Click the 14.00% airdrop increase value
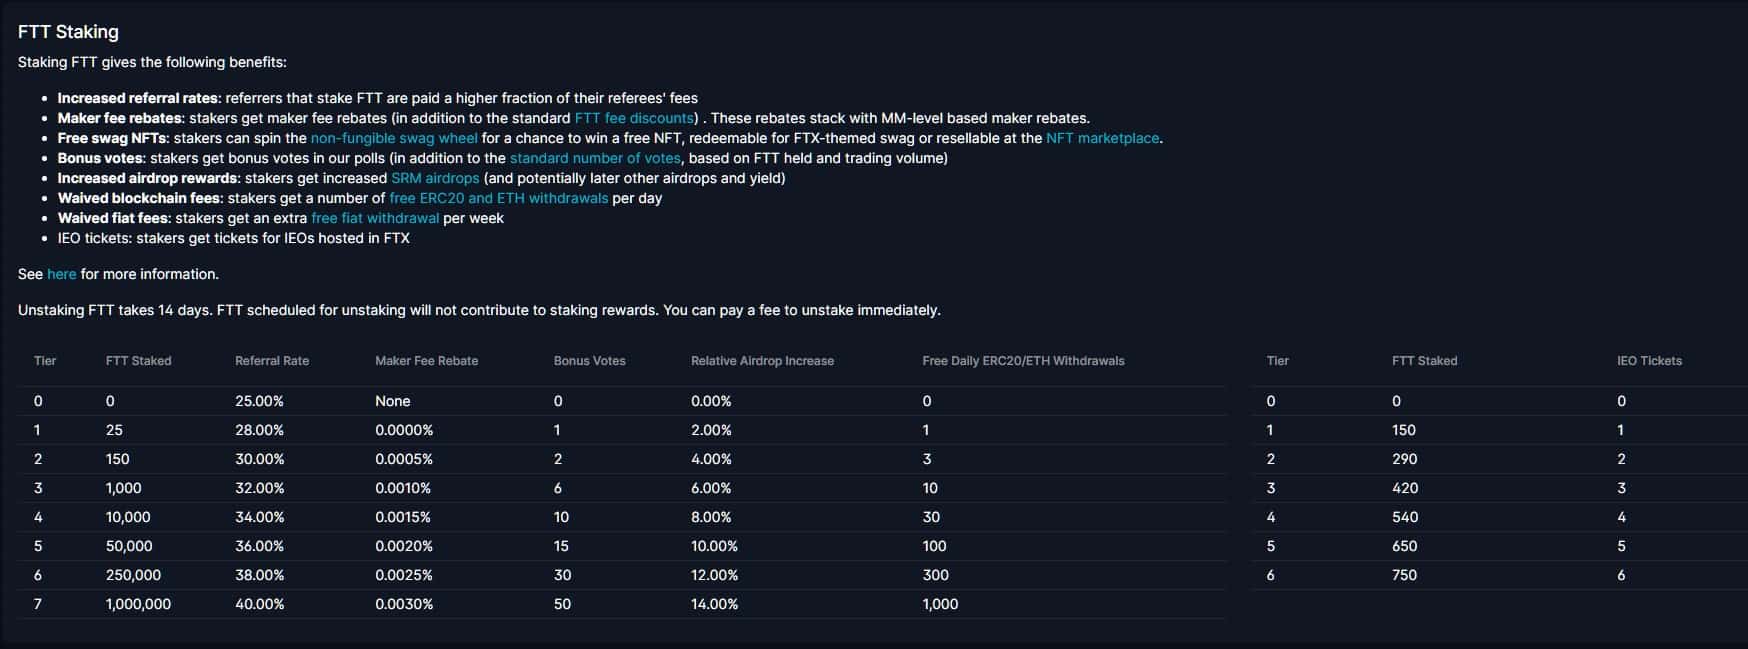 [x=715, y=604]
